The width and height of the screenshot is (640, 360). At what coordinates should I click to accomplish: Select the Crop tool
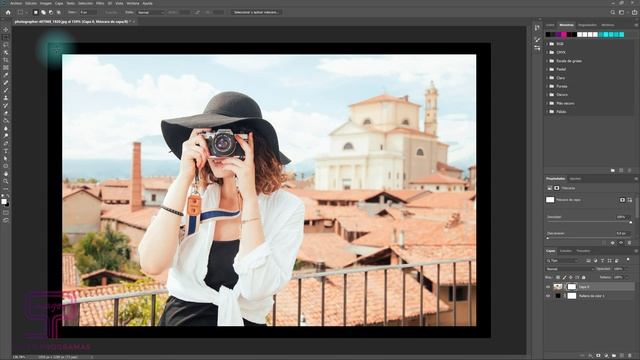tap(6, 60)
